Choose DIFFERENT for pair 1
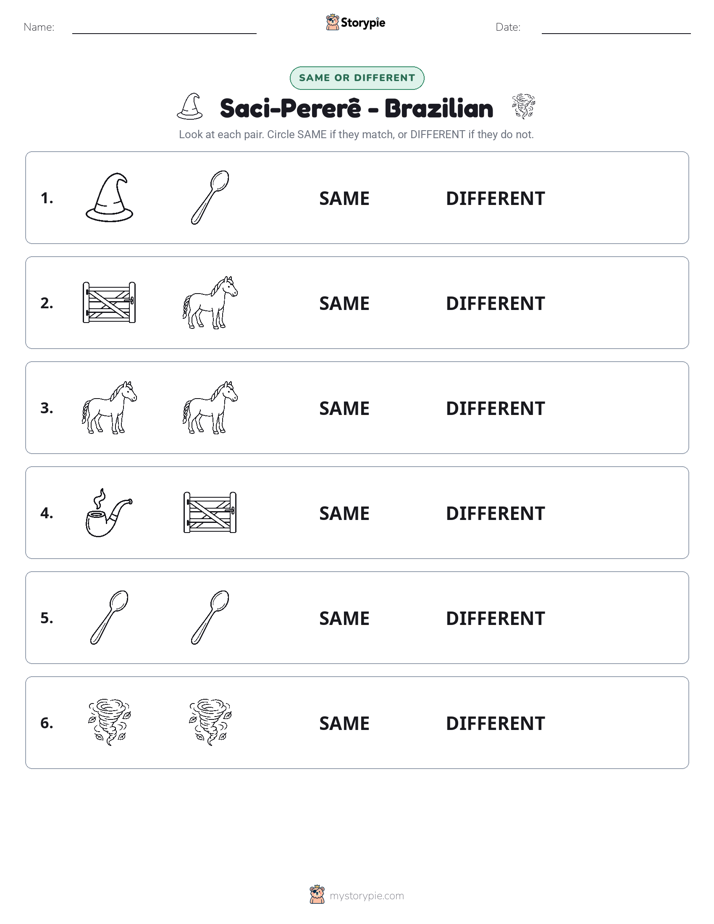Image resolution: width=714 pixels, height=924 pixels. coord(495,198)
